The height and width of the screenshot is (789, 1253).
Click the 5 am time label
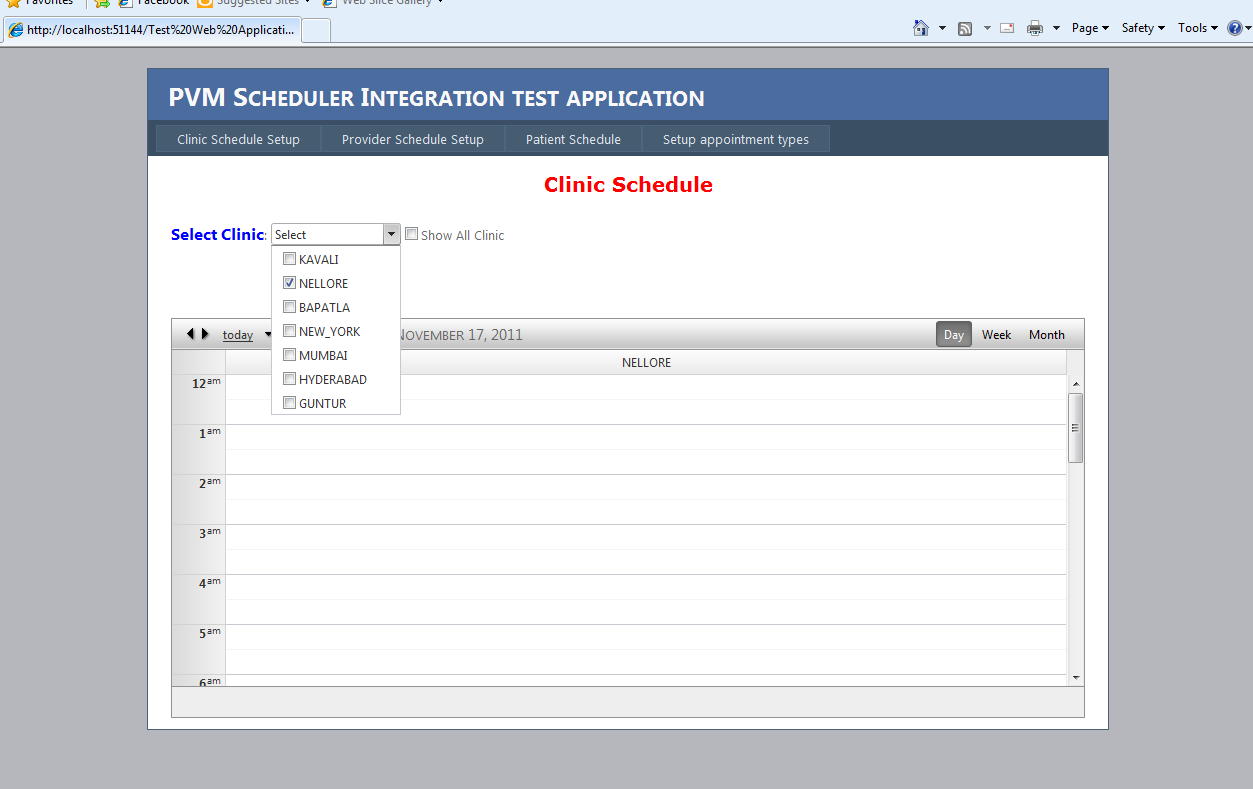[209, 632]
